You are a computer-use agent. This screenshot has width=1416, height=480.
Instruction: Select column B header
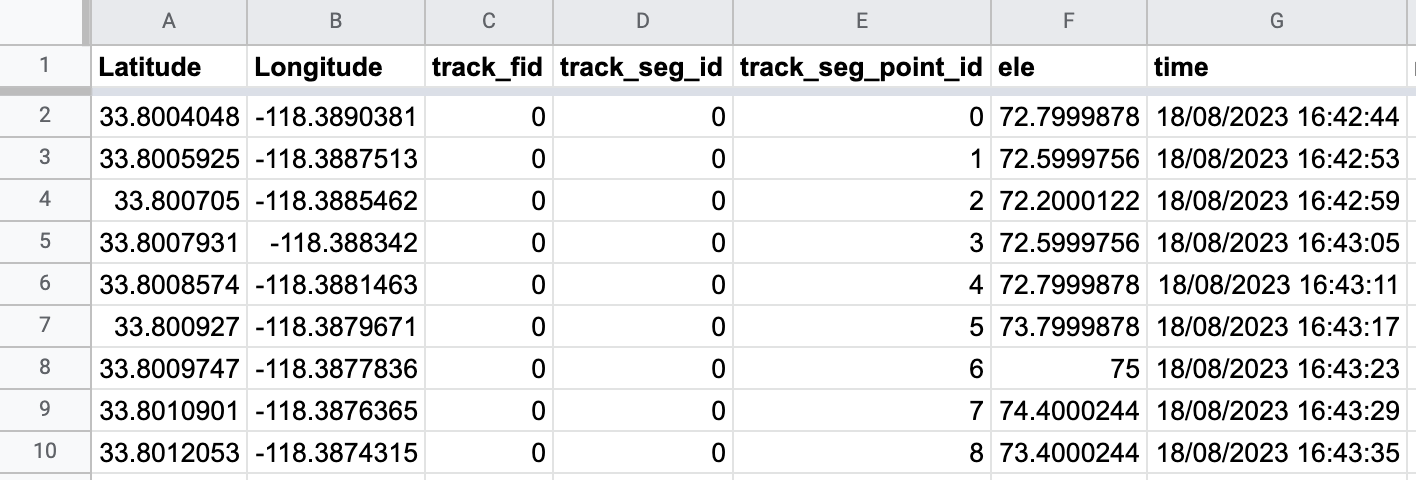point(336,21)
